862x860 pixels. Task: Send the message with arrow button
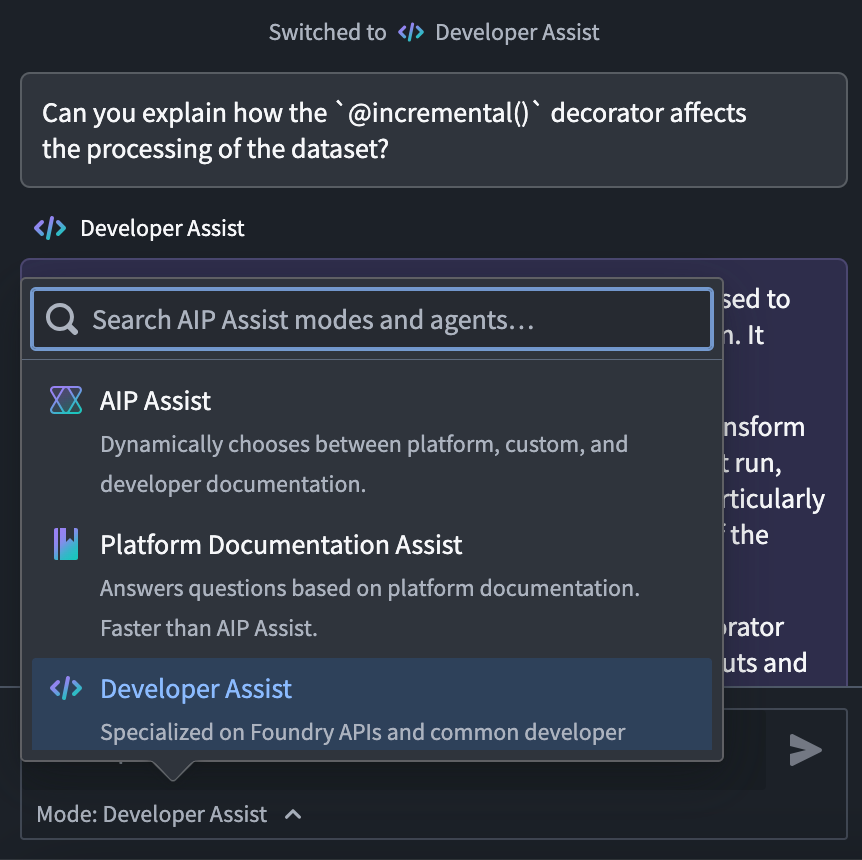point(805,750)
